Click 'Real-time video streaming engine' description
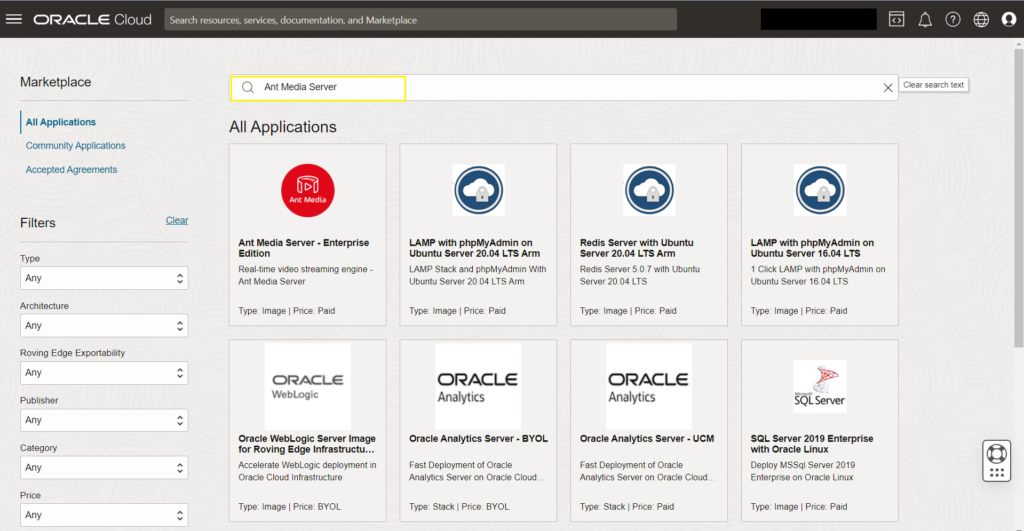1024x531 pixels. coord(305,275)
